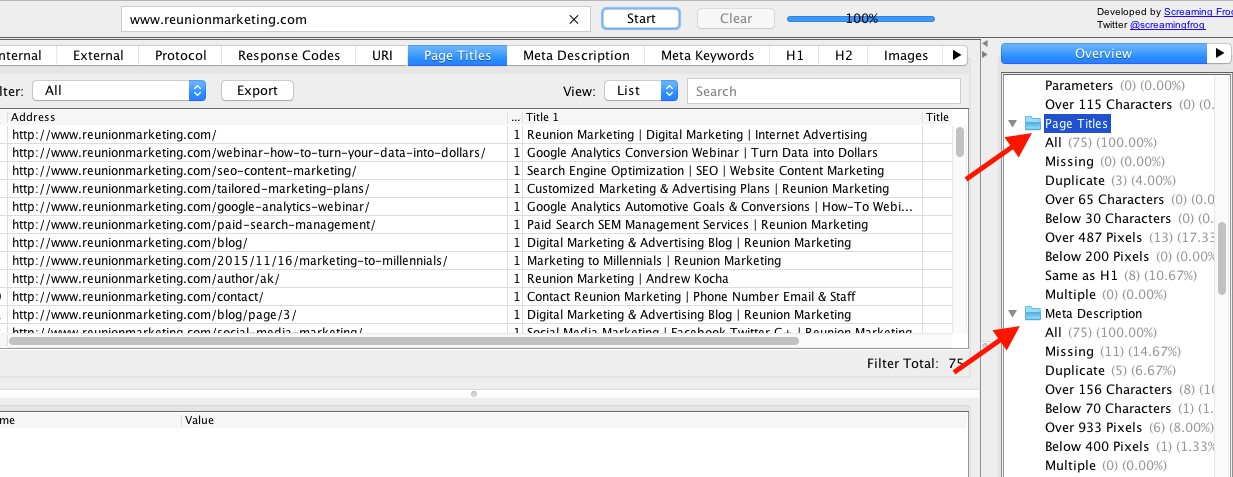The height and width of the screenshot is (477, 1233).
Task: Collapse the Meta Description tree section
Action: (x=1012, y=314)
